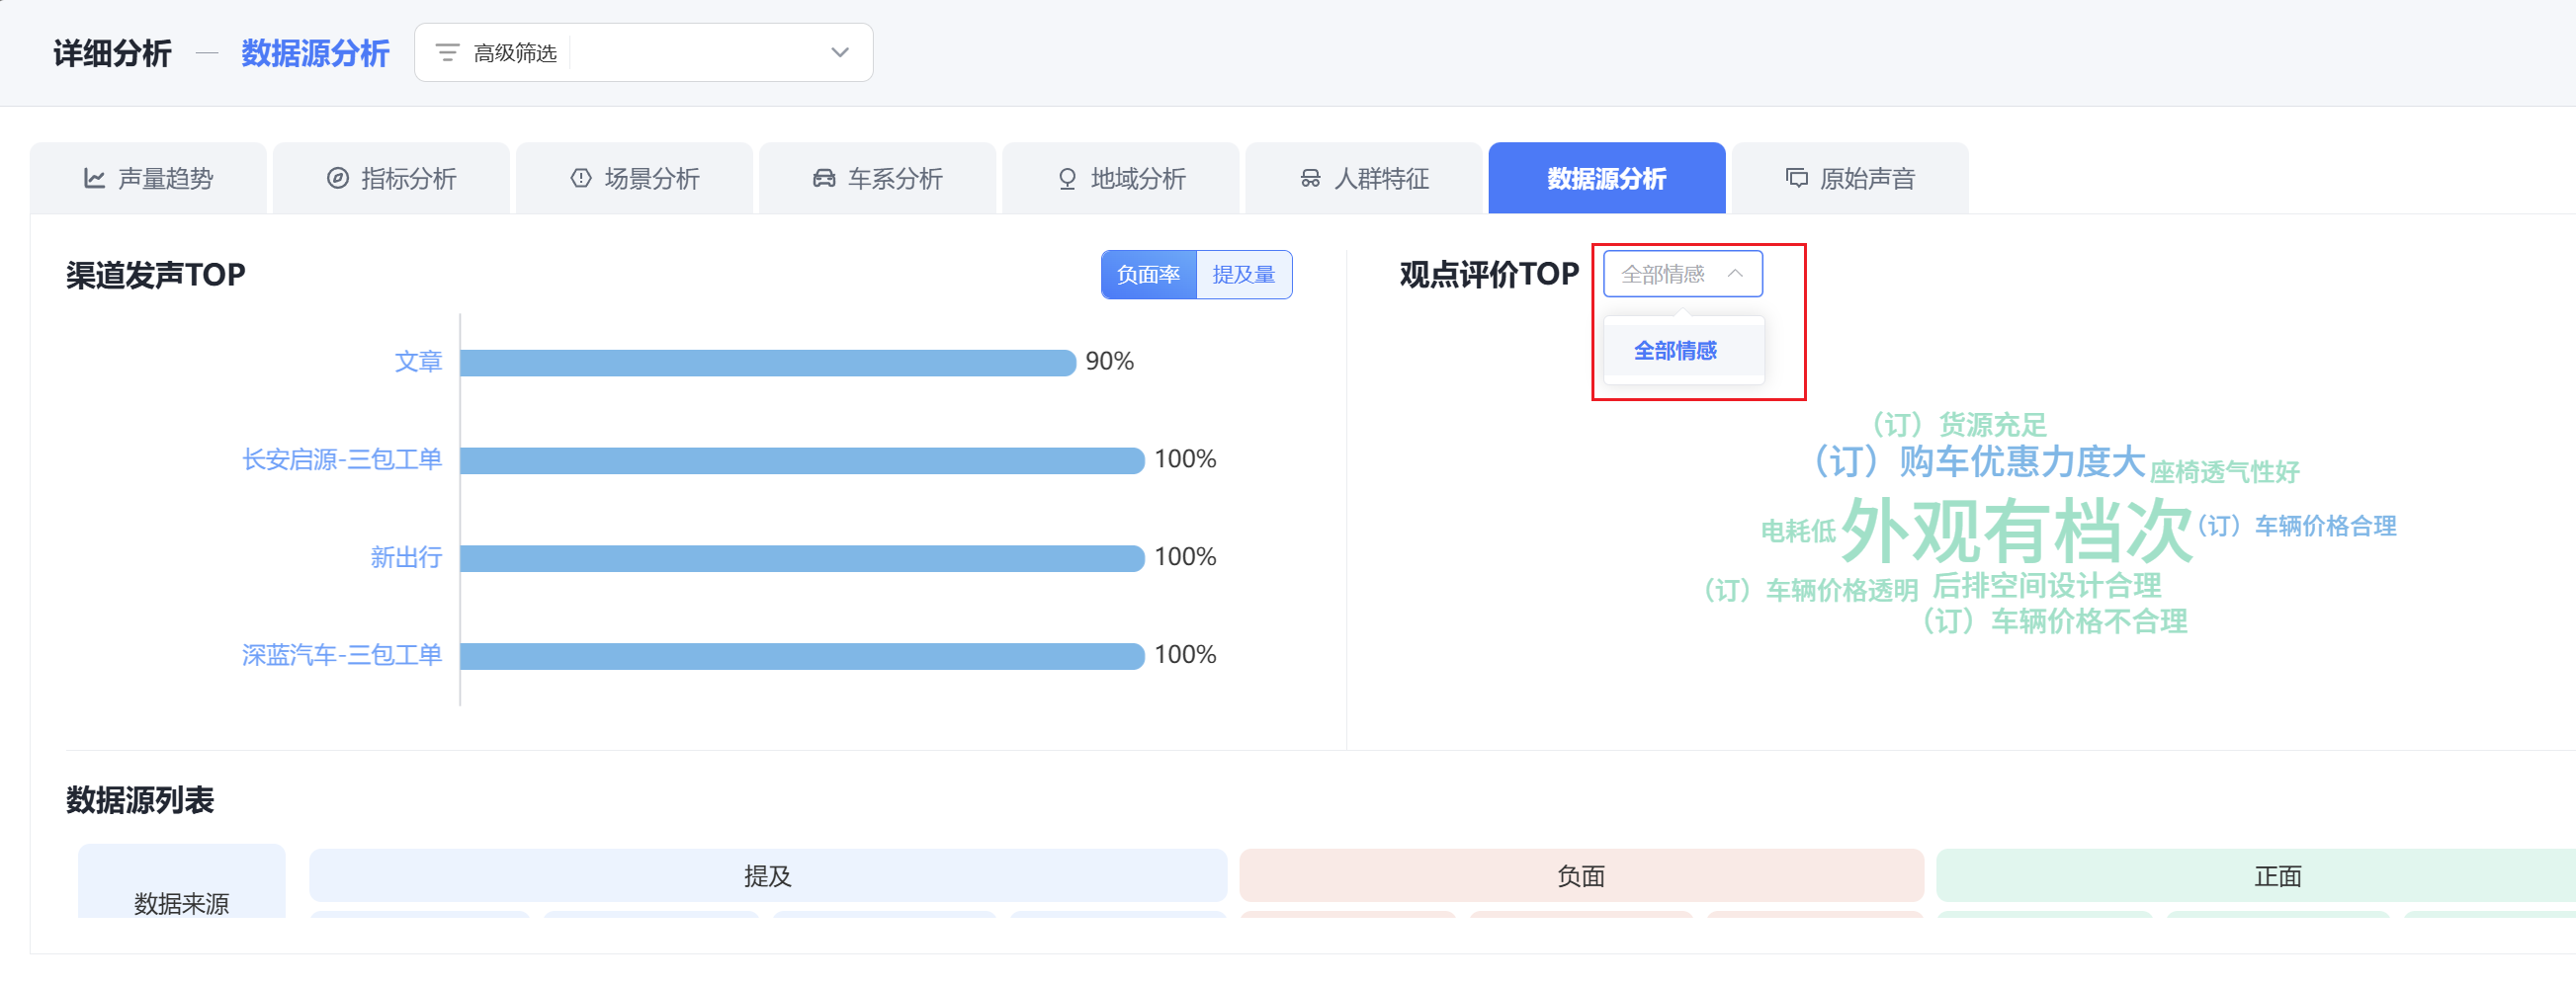Screen dimensions: 2576x987
Task: Click the 负面 column header
Action: click(1580, 876)
